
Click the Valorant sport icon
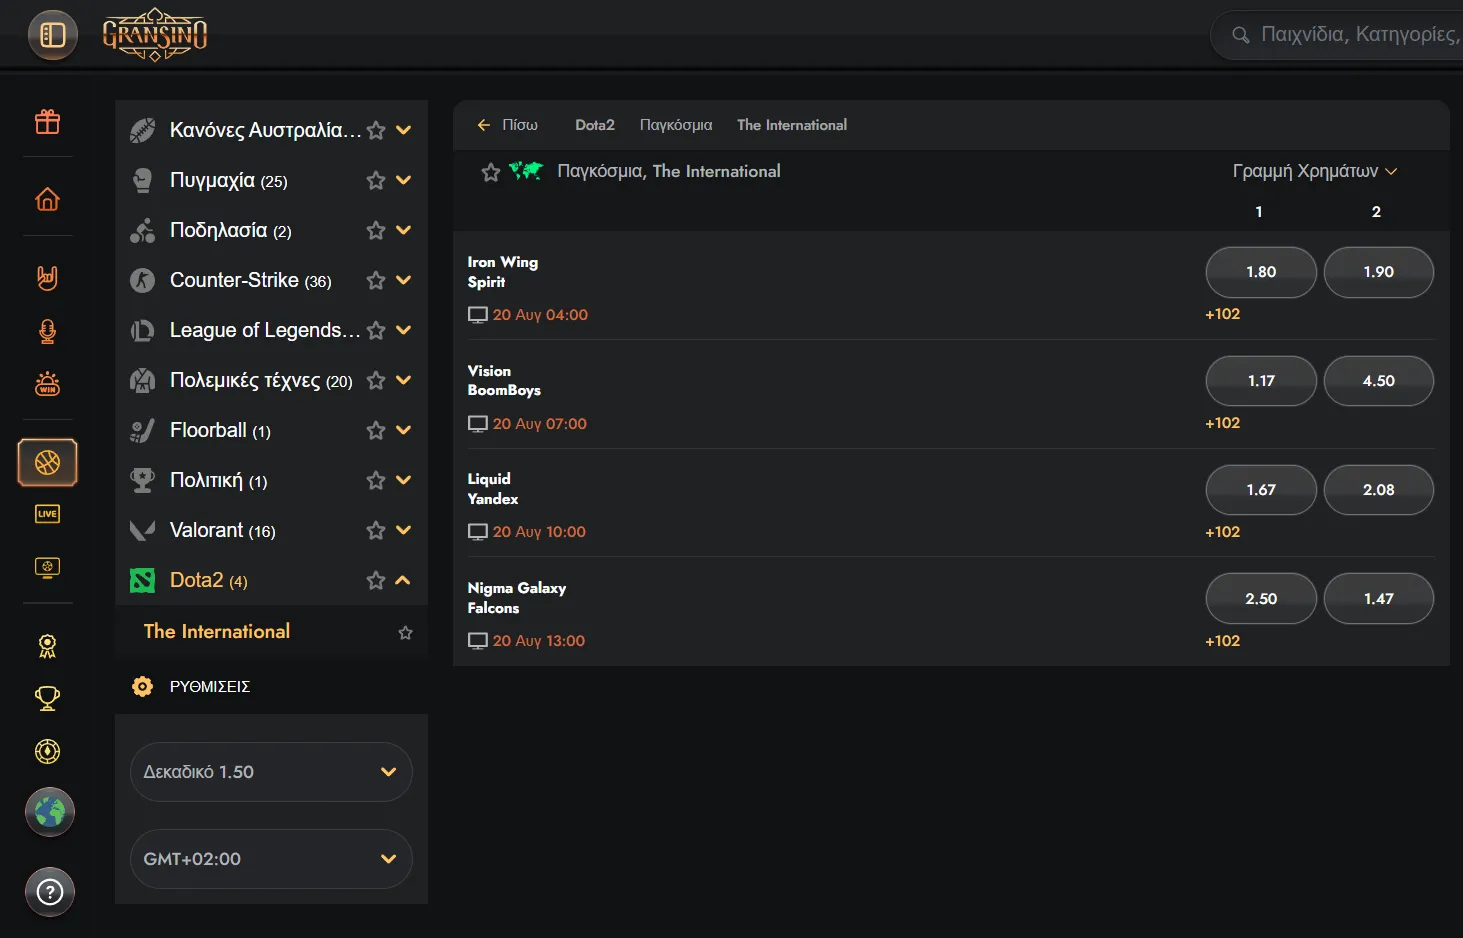[143, 530]
